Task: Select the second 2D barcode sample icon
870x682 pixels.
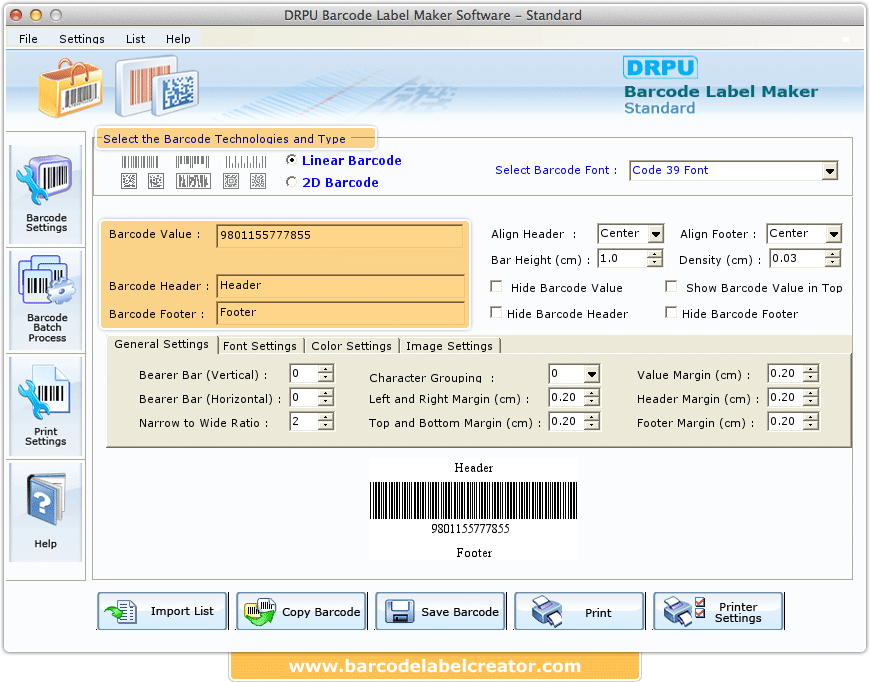Action: pos(156,181)
